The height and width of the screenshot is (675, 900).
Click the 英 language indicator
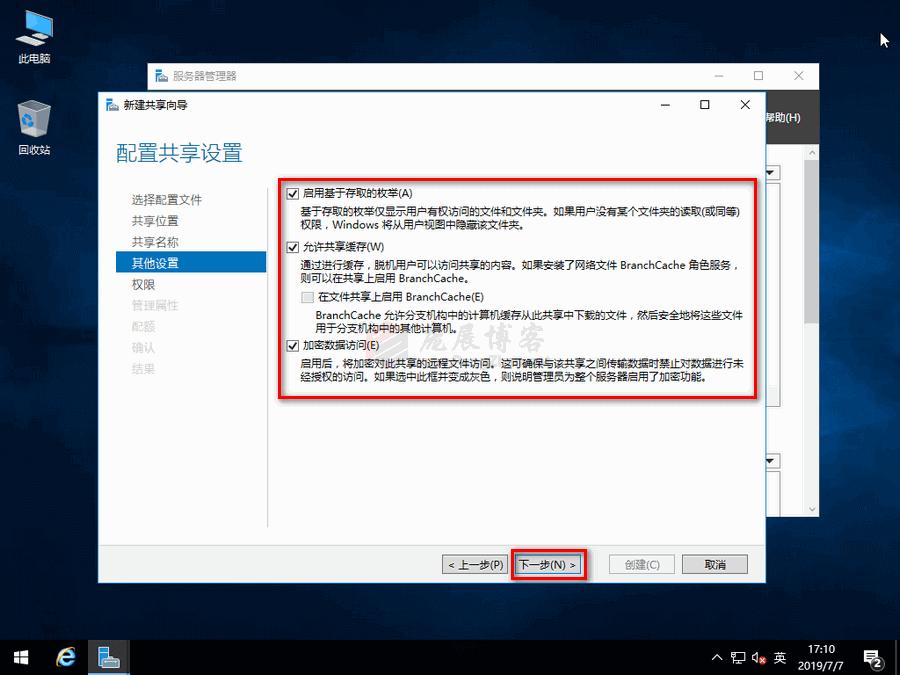click(x=781, y=657)
